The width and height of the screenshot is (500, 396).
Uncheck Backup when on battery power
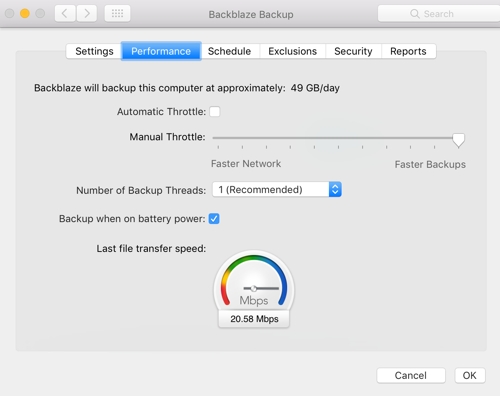[214, 219]
